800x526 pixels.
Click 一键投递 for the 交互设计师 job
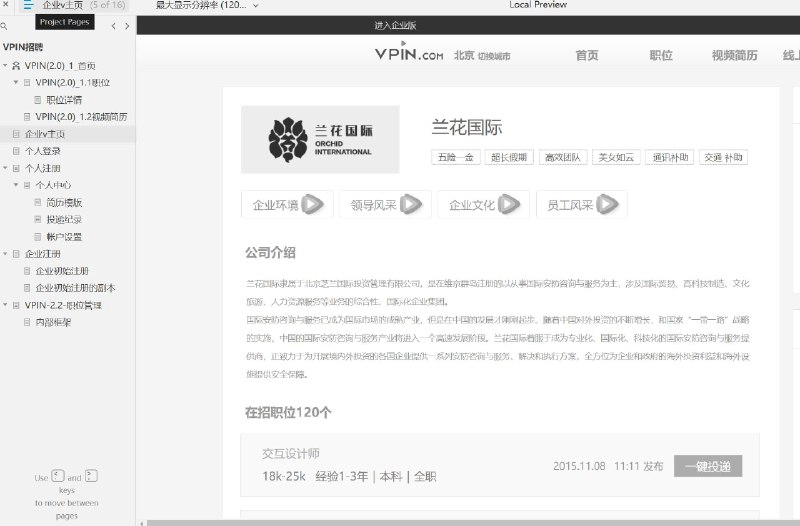(x=708, y=466)
